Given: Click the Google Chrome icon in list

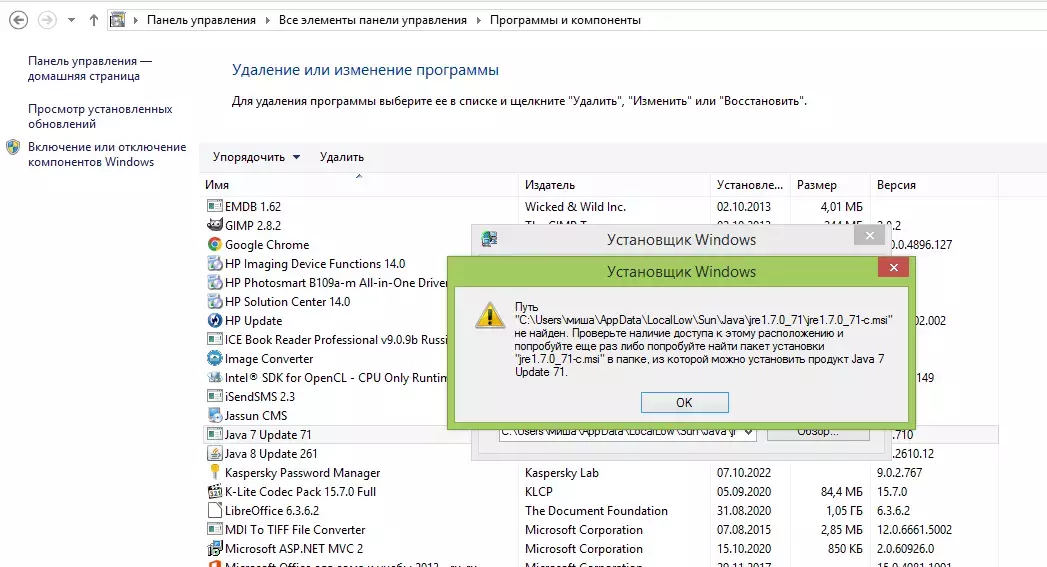Looking at the screenshot, I should pos(214,244).
